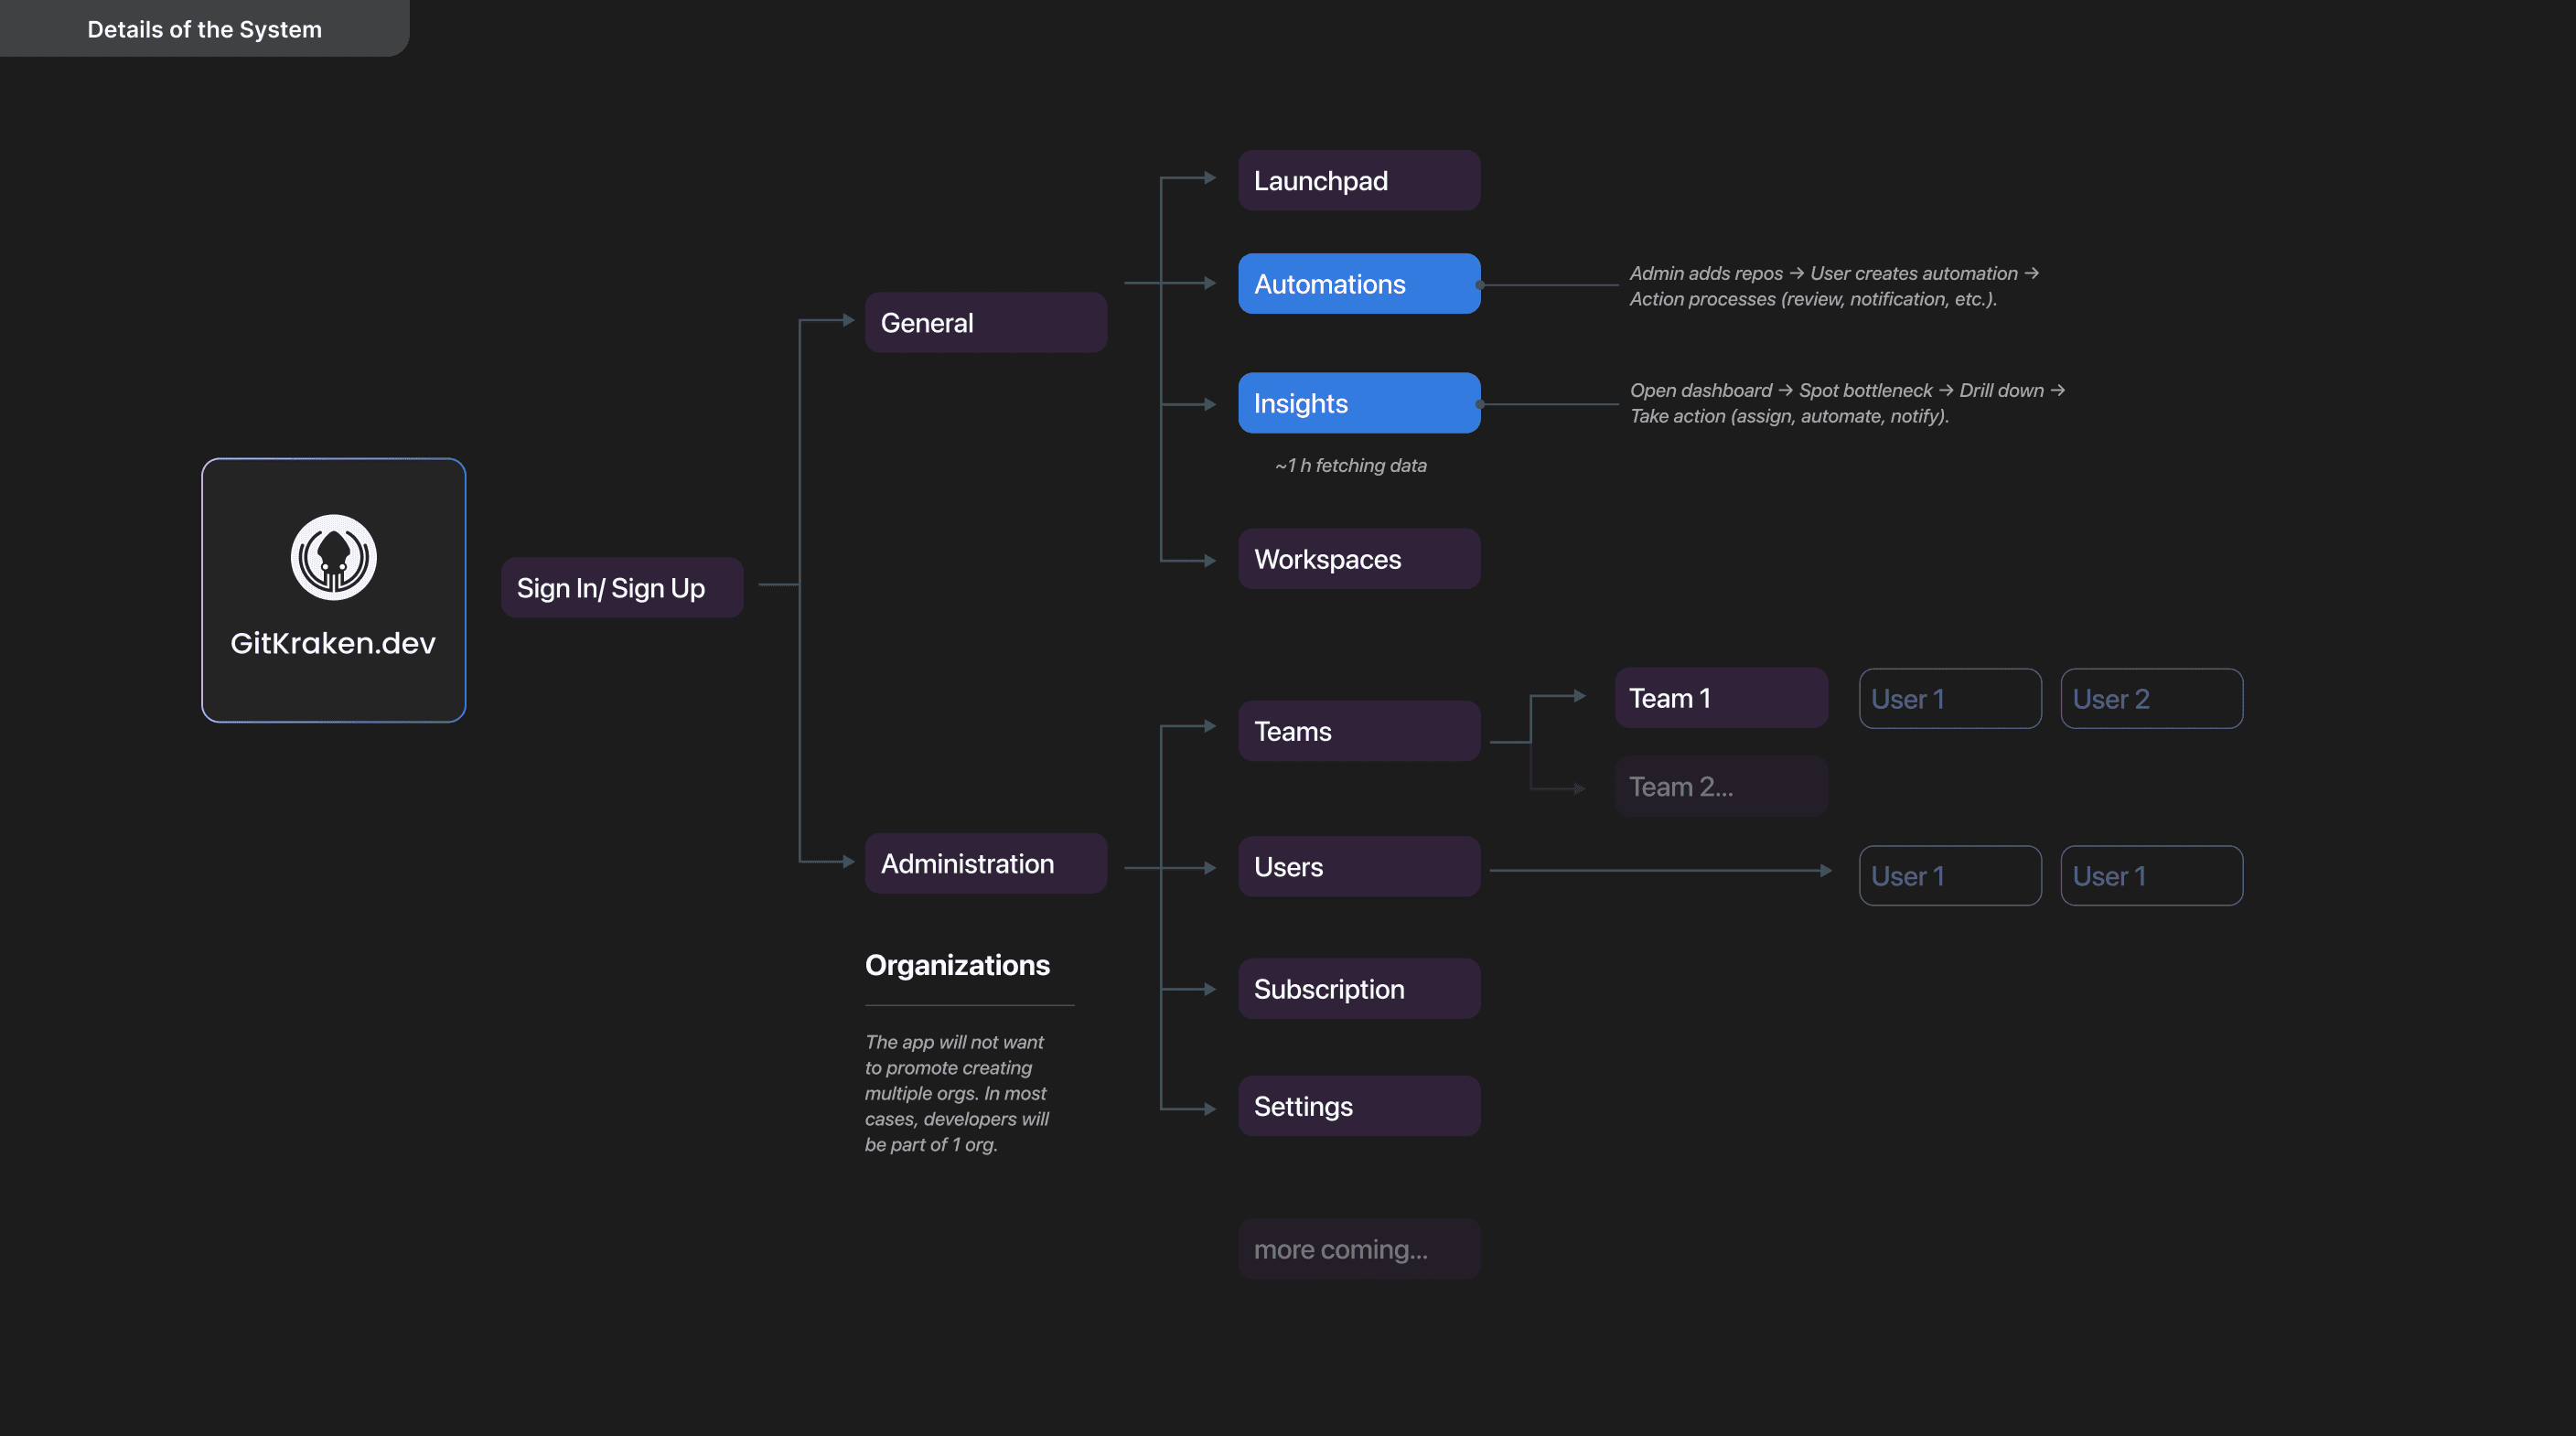Click the User 2 outlined box

[x=2150, y=699]
